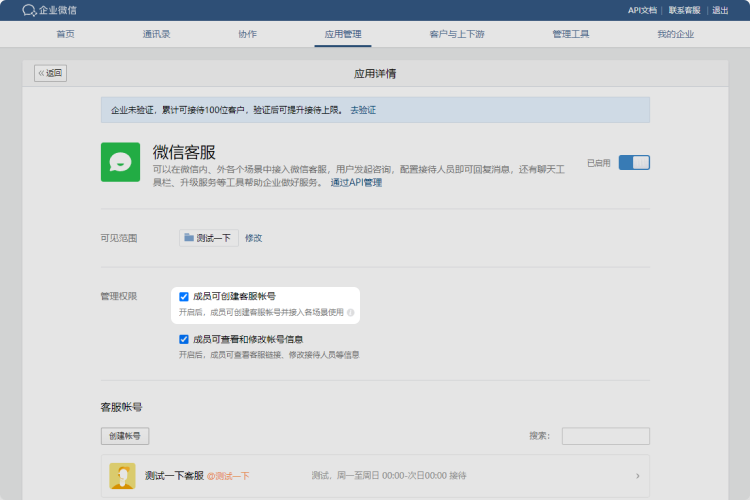Click the 周一至周日 00:00-次日00:00 接待 text
Viewport: 750px width, 500px height.
(401, 476)
